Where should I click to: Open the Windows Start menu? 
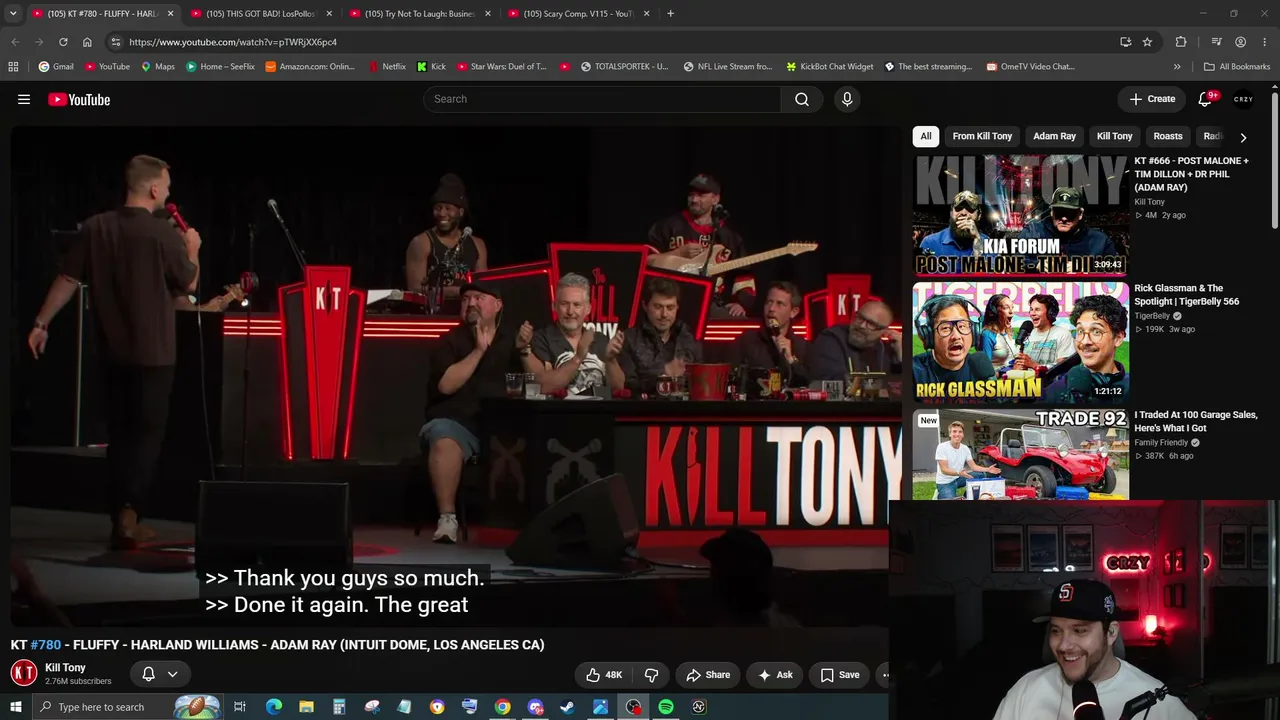pyautogui.click(x=15, y=707)
